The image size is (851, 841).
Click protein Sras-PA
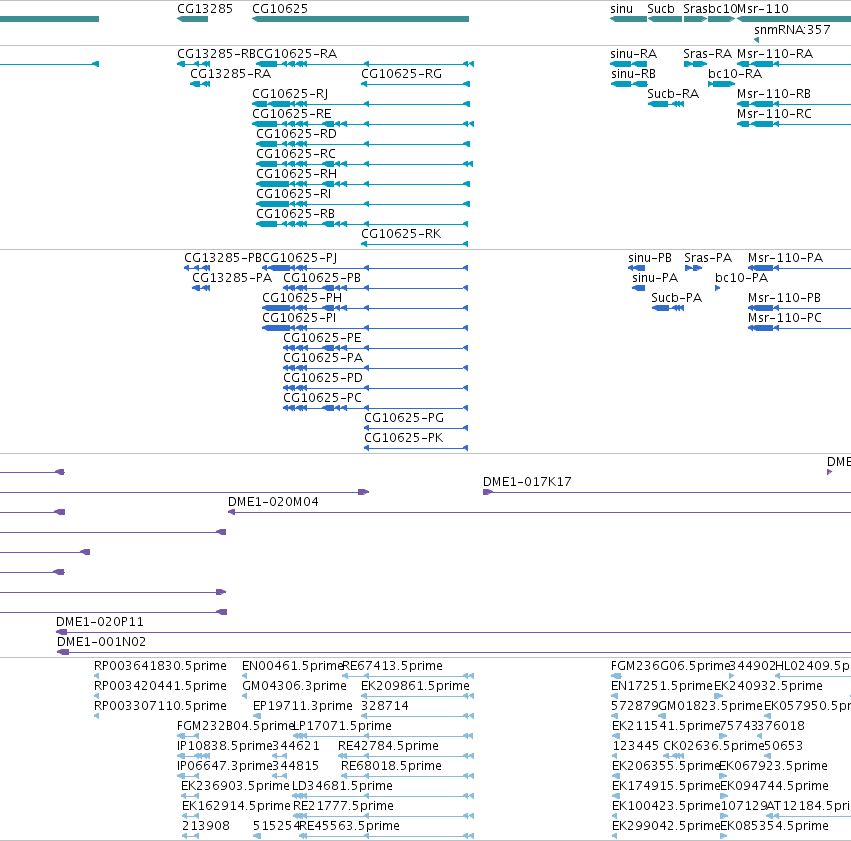708,258
